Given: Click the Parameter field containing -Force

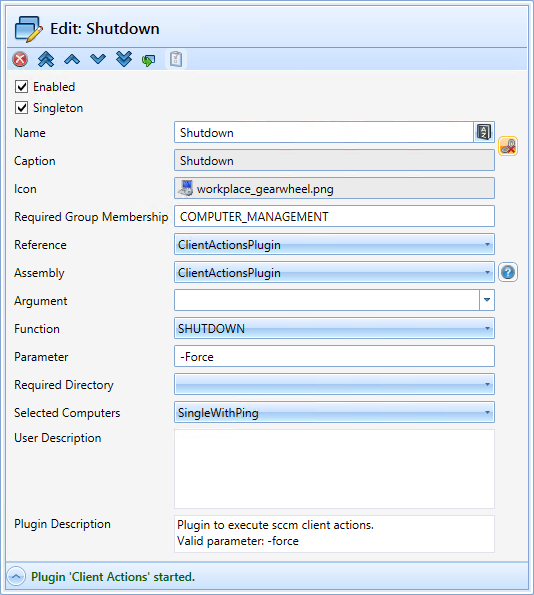Looking at the screenshot, I should point(334,356).
